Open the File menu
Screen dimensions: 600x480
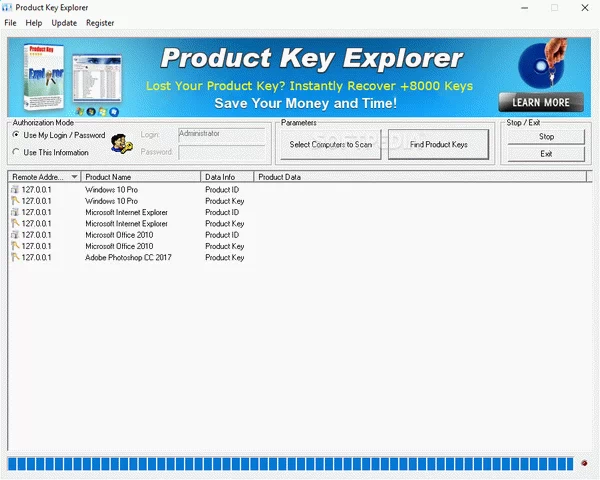coord(10,23)
